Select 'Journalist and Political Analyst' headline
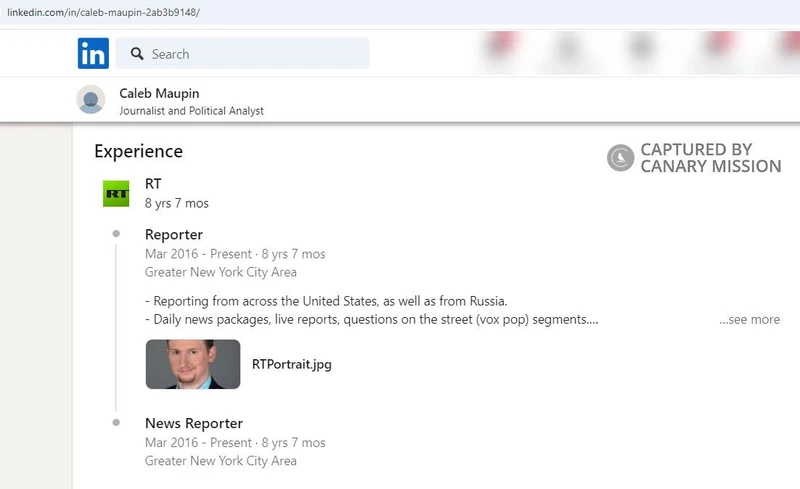Viewport: 800px width, 489px height. point(191,111)
